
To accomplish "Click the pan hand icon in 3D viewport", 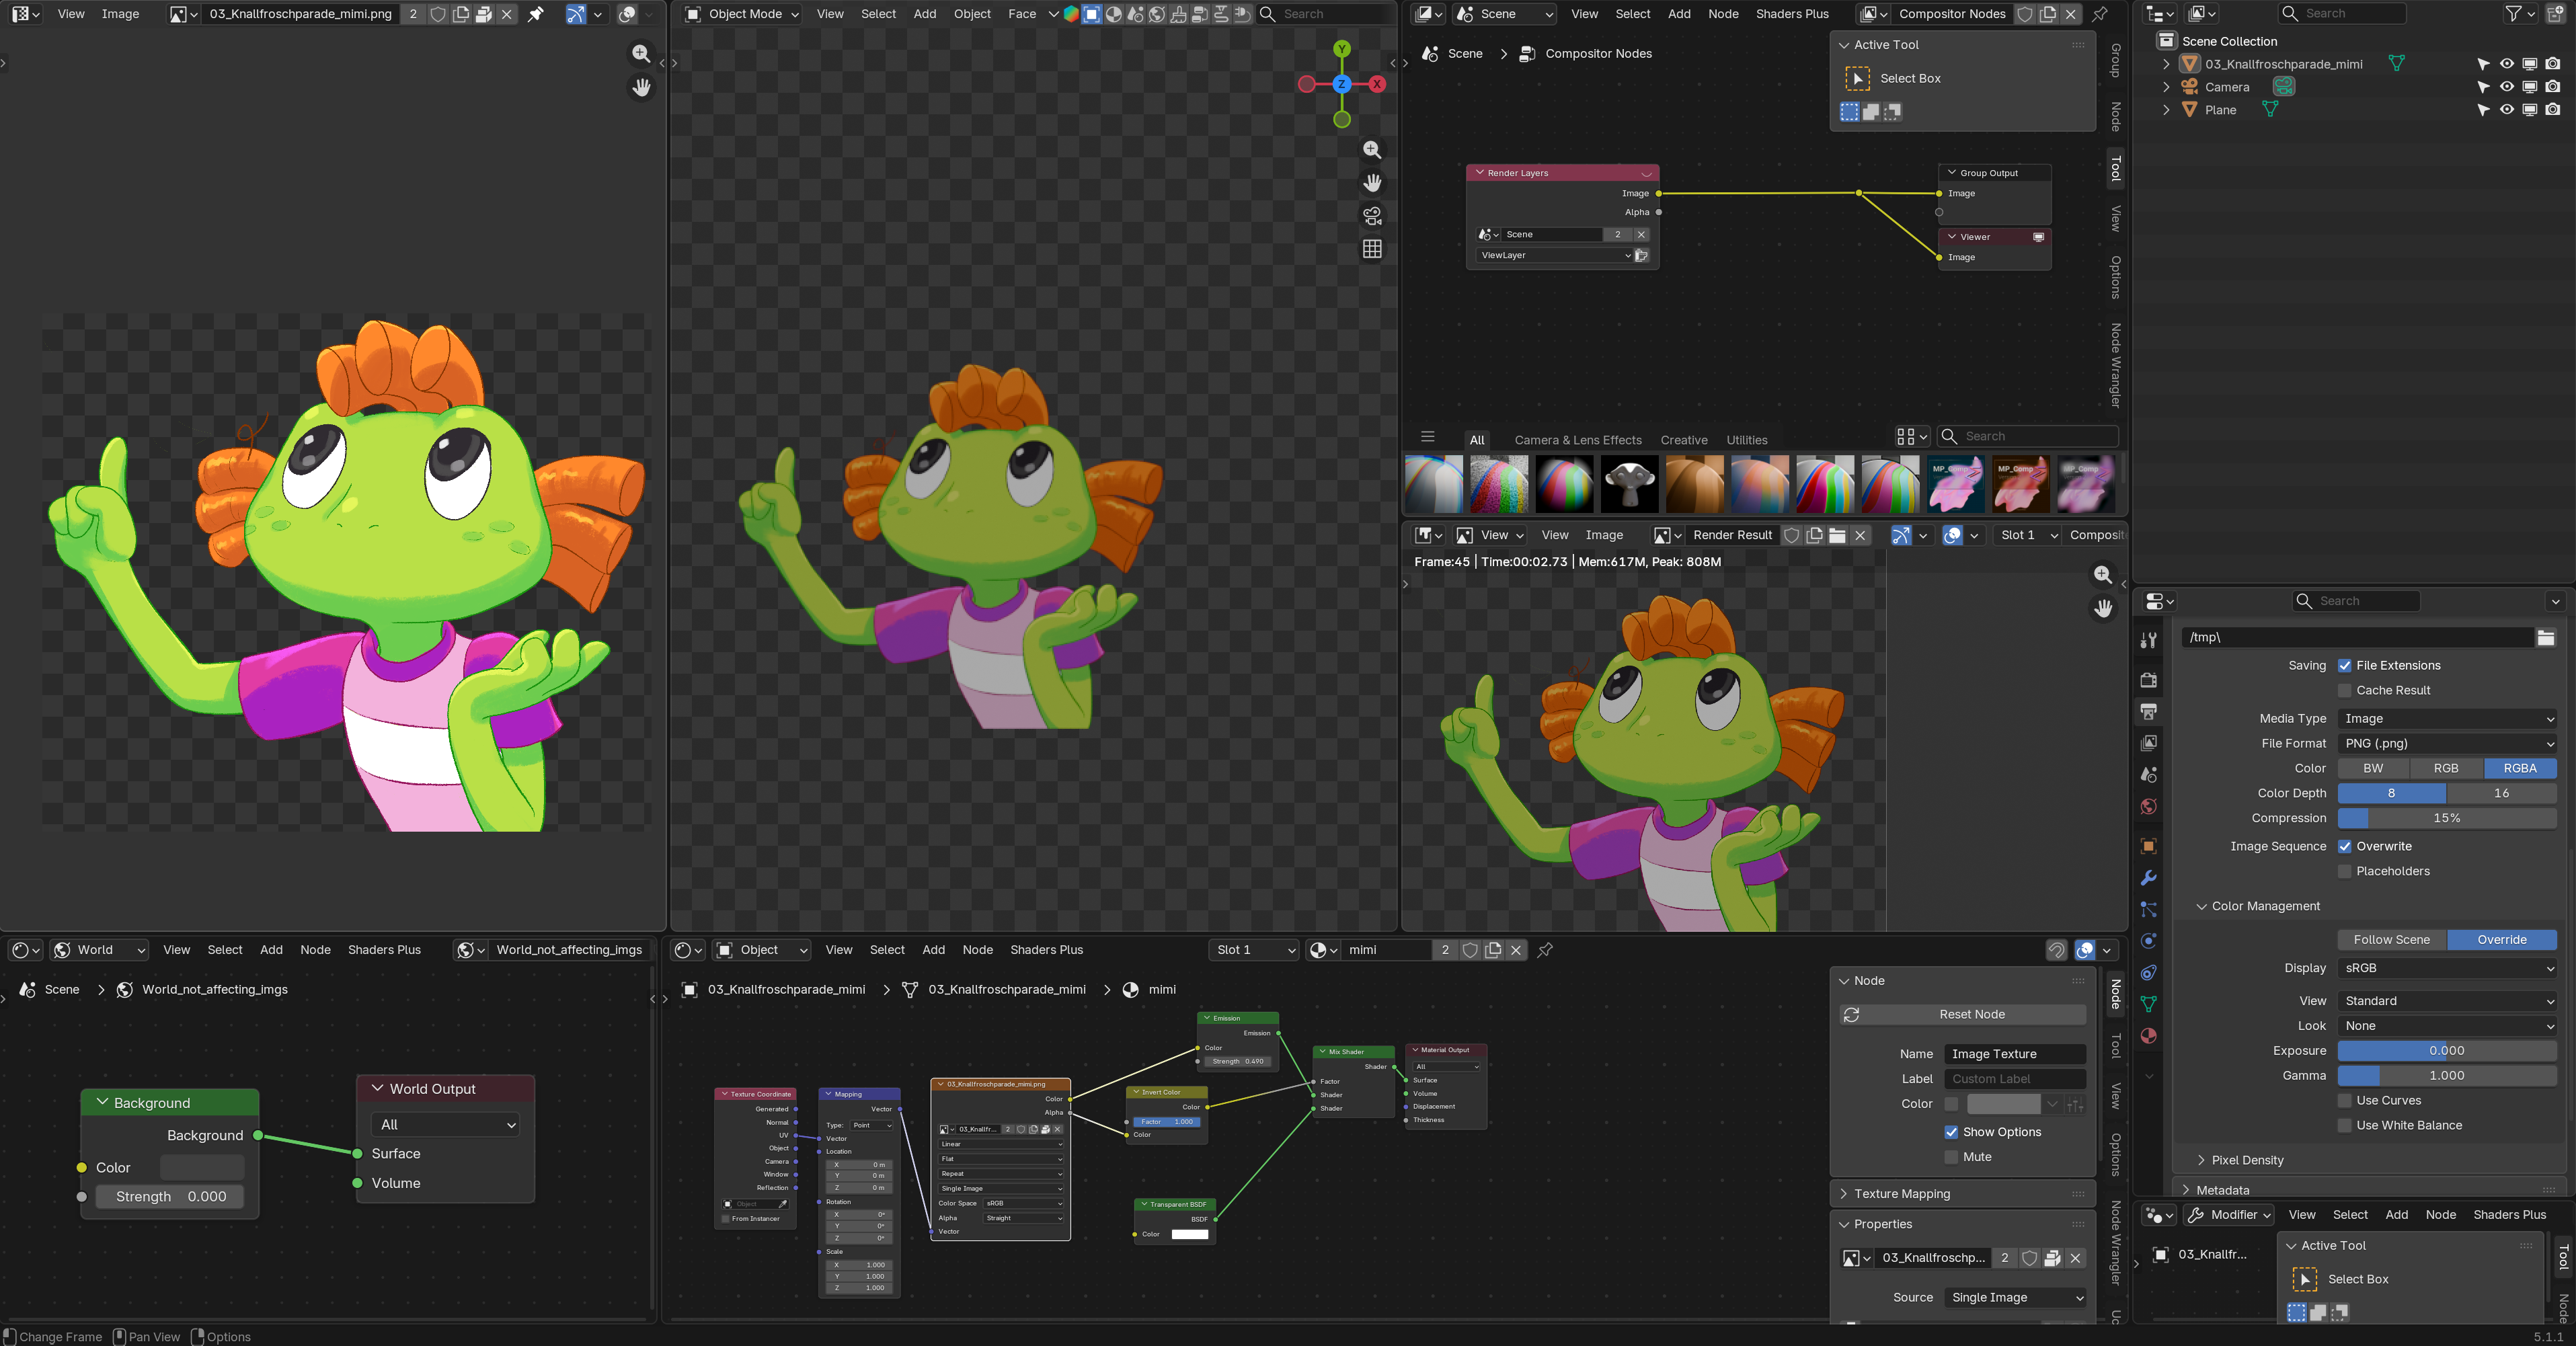I will (x=1372, y=182).
